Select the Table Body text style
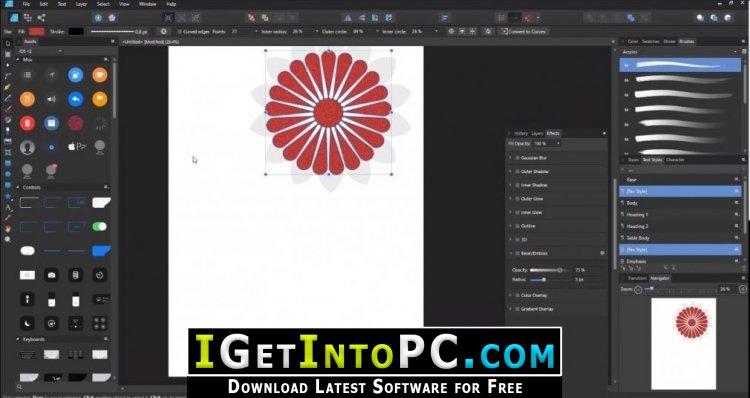The image size is (750, 398). (680, 238)
